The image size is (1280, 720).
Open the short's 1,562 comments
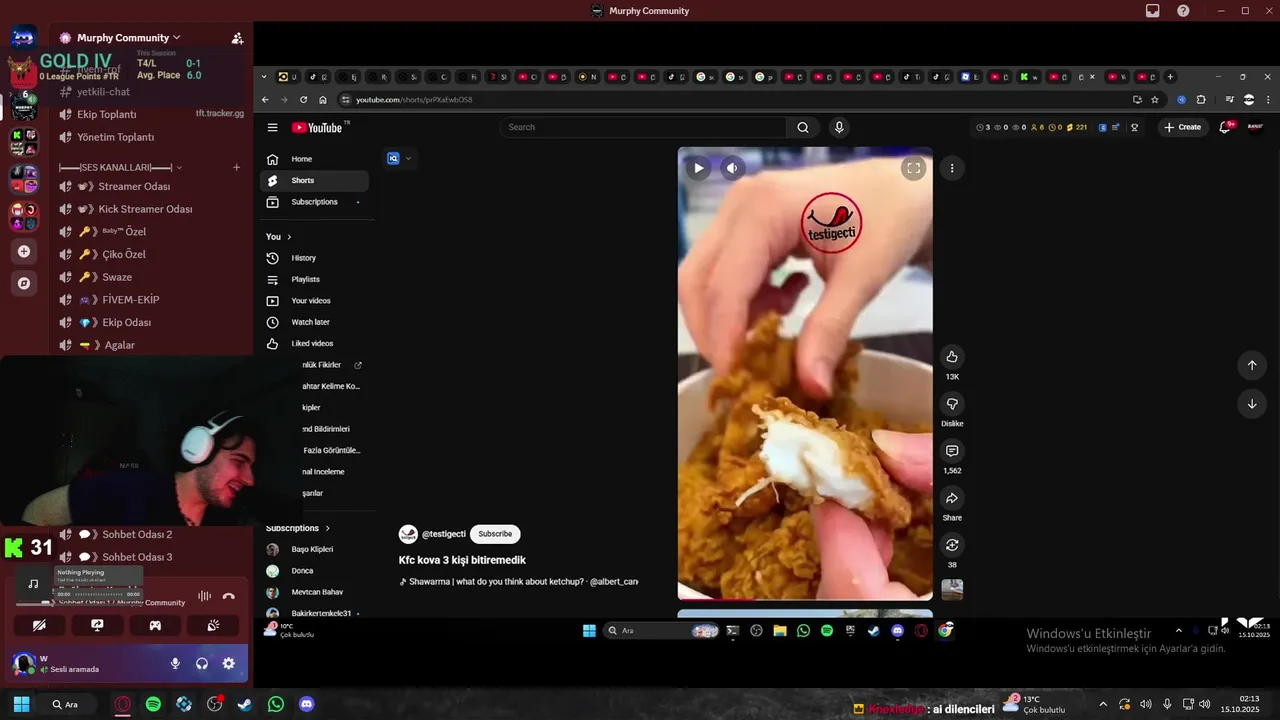pos(952,451)
